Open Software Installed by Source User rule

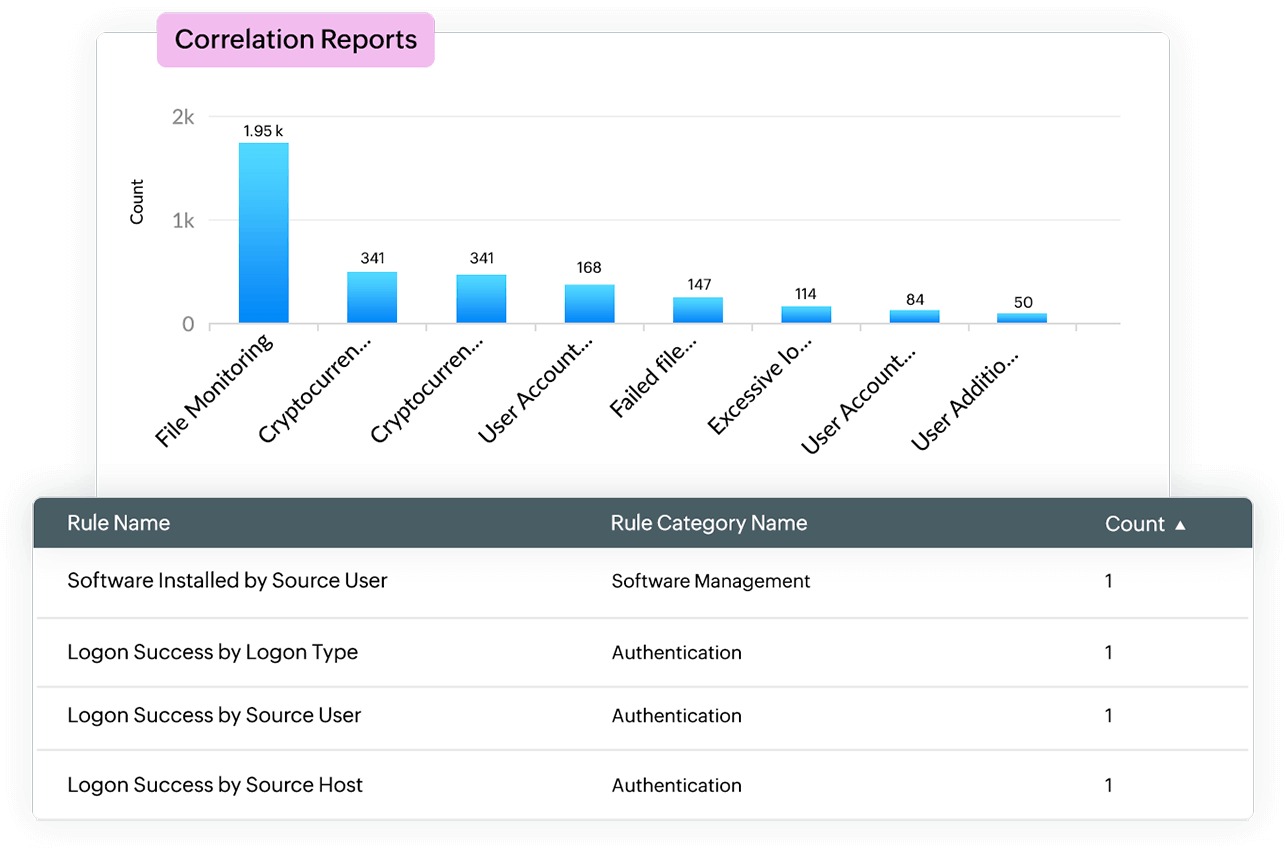coord(227,580)
